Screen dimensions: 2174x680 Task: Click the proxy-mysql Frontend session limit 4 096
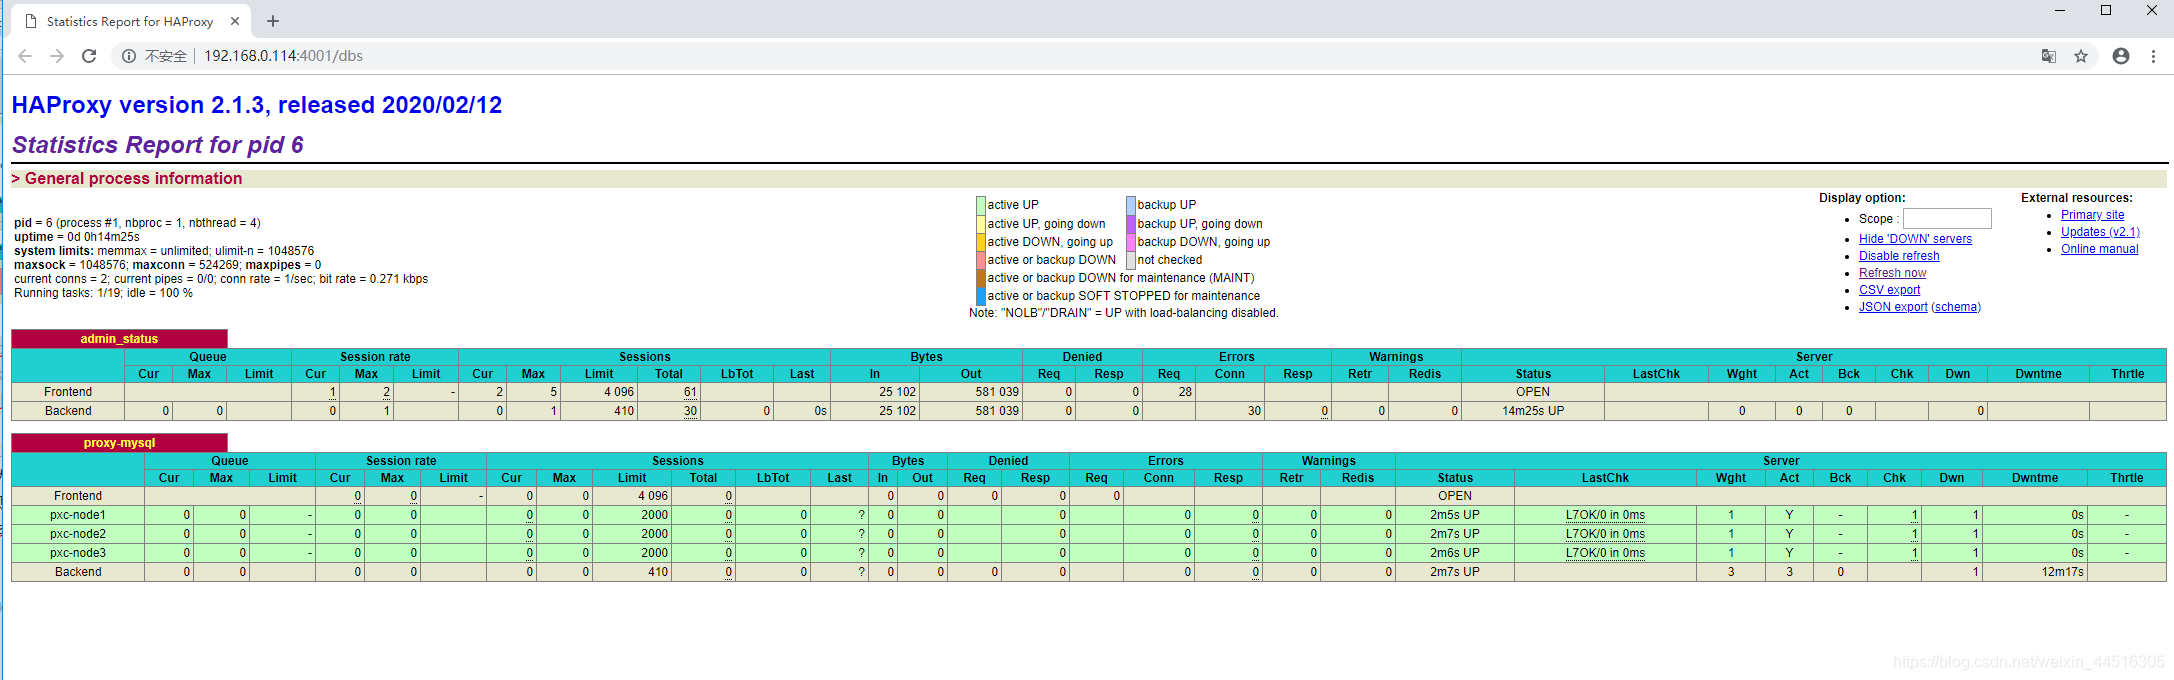click(653, 496)
